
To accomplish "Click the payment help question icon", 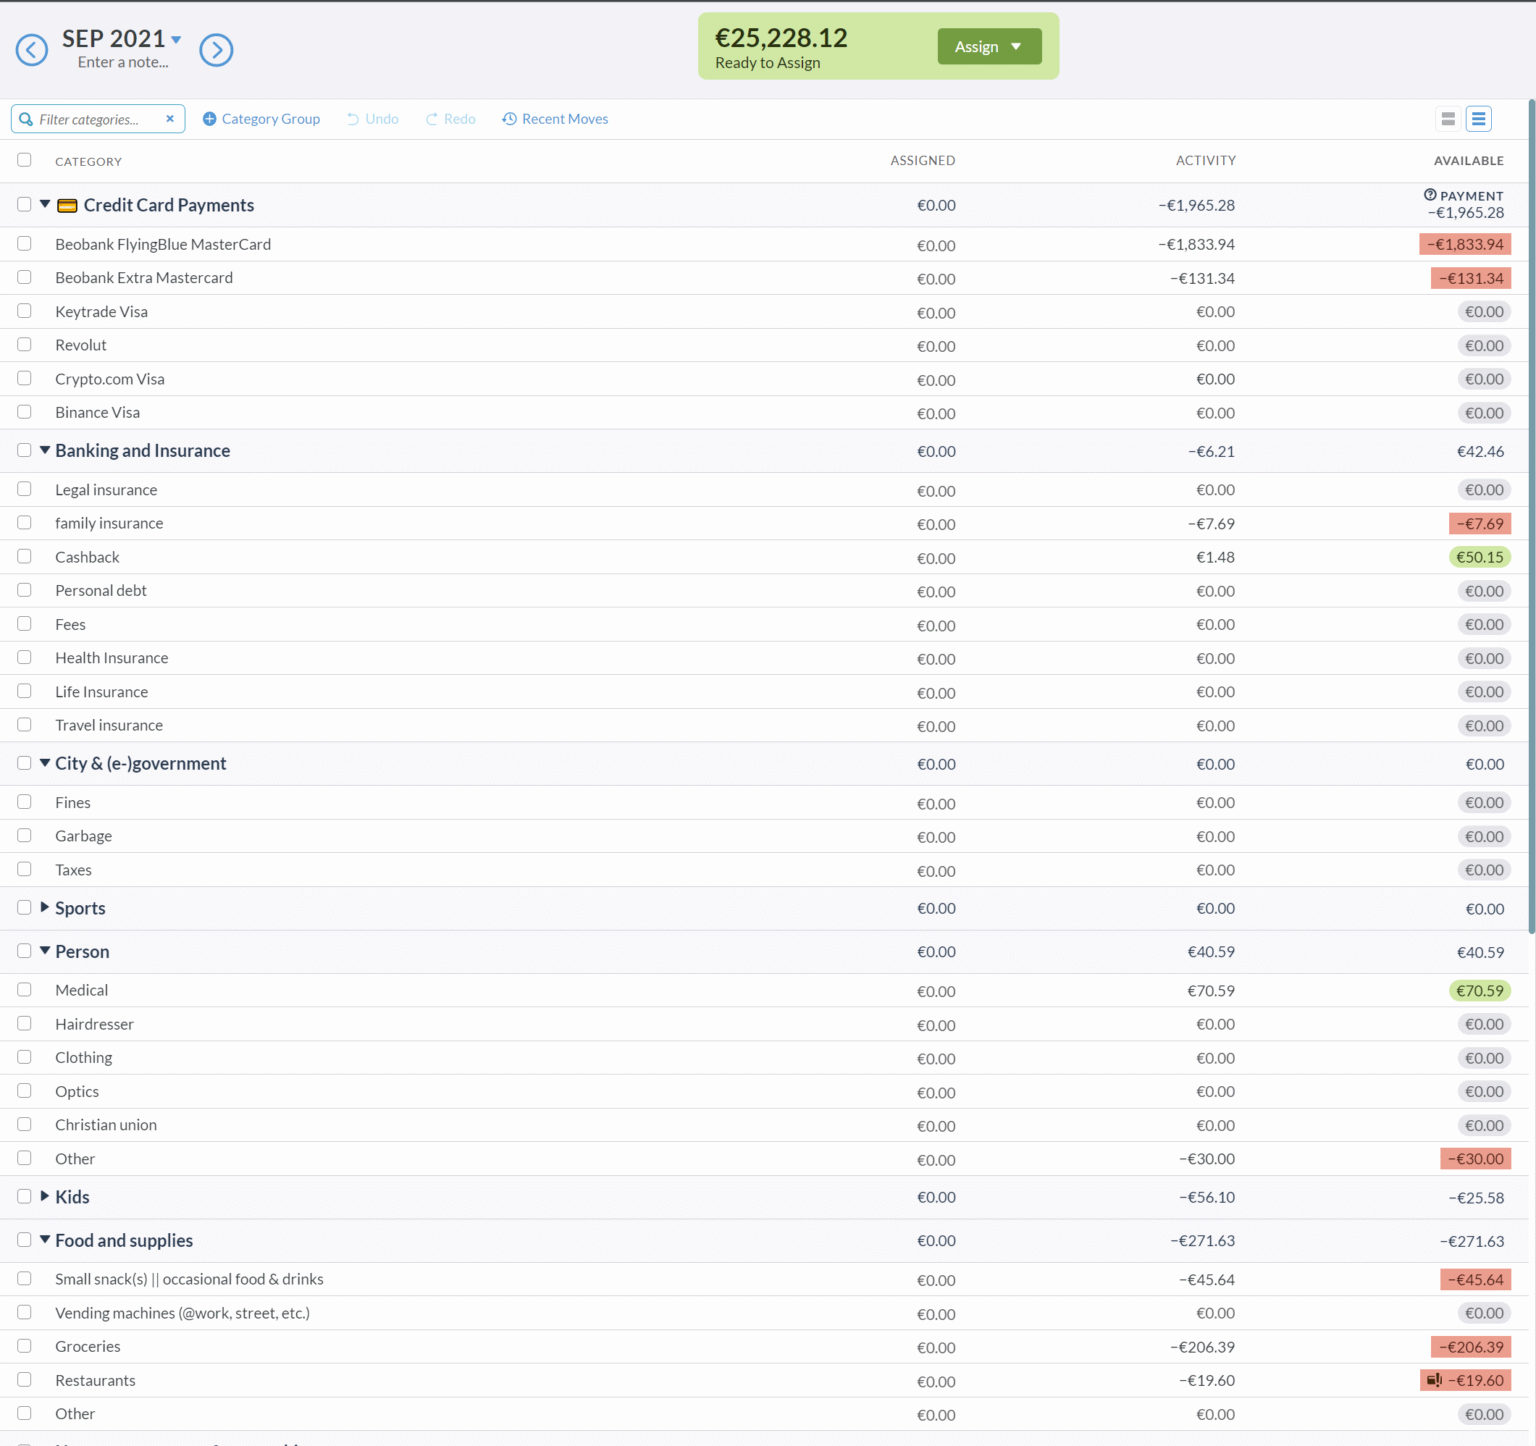I will pyautogui.click(x=1430, y=195).
